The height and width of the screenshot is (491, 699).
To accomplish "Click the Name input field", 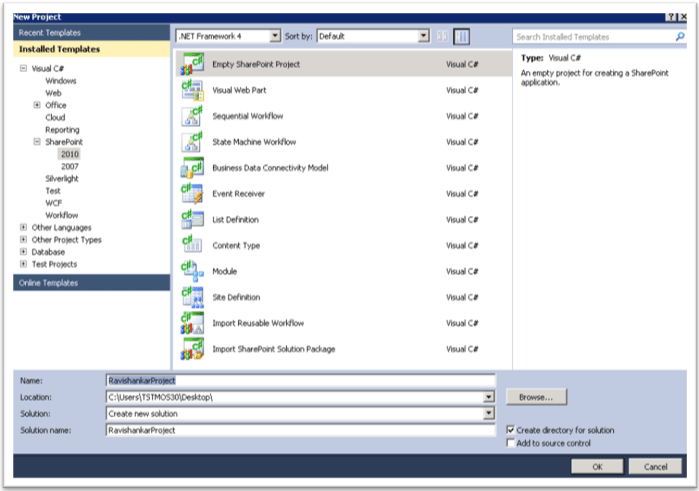I will (x=300, y=380).
